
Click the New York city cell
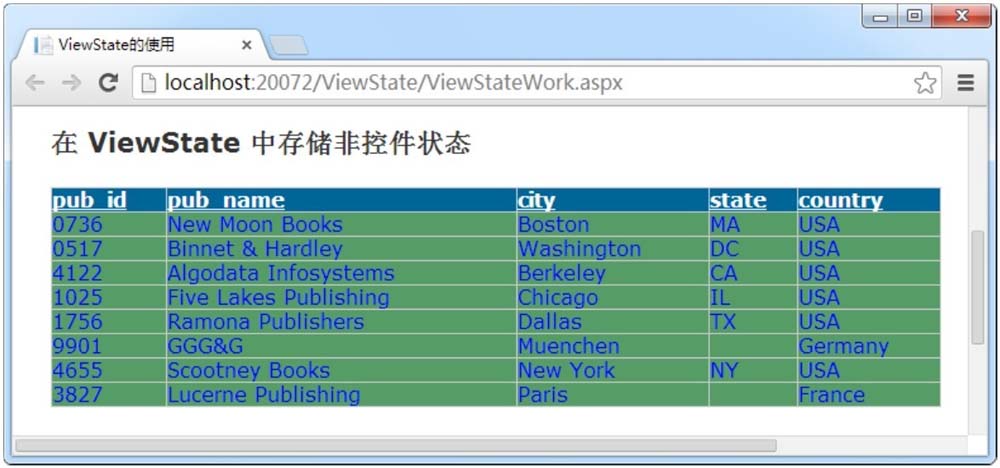pos(612,370)
